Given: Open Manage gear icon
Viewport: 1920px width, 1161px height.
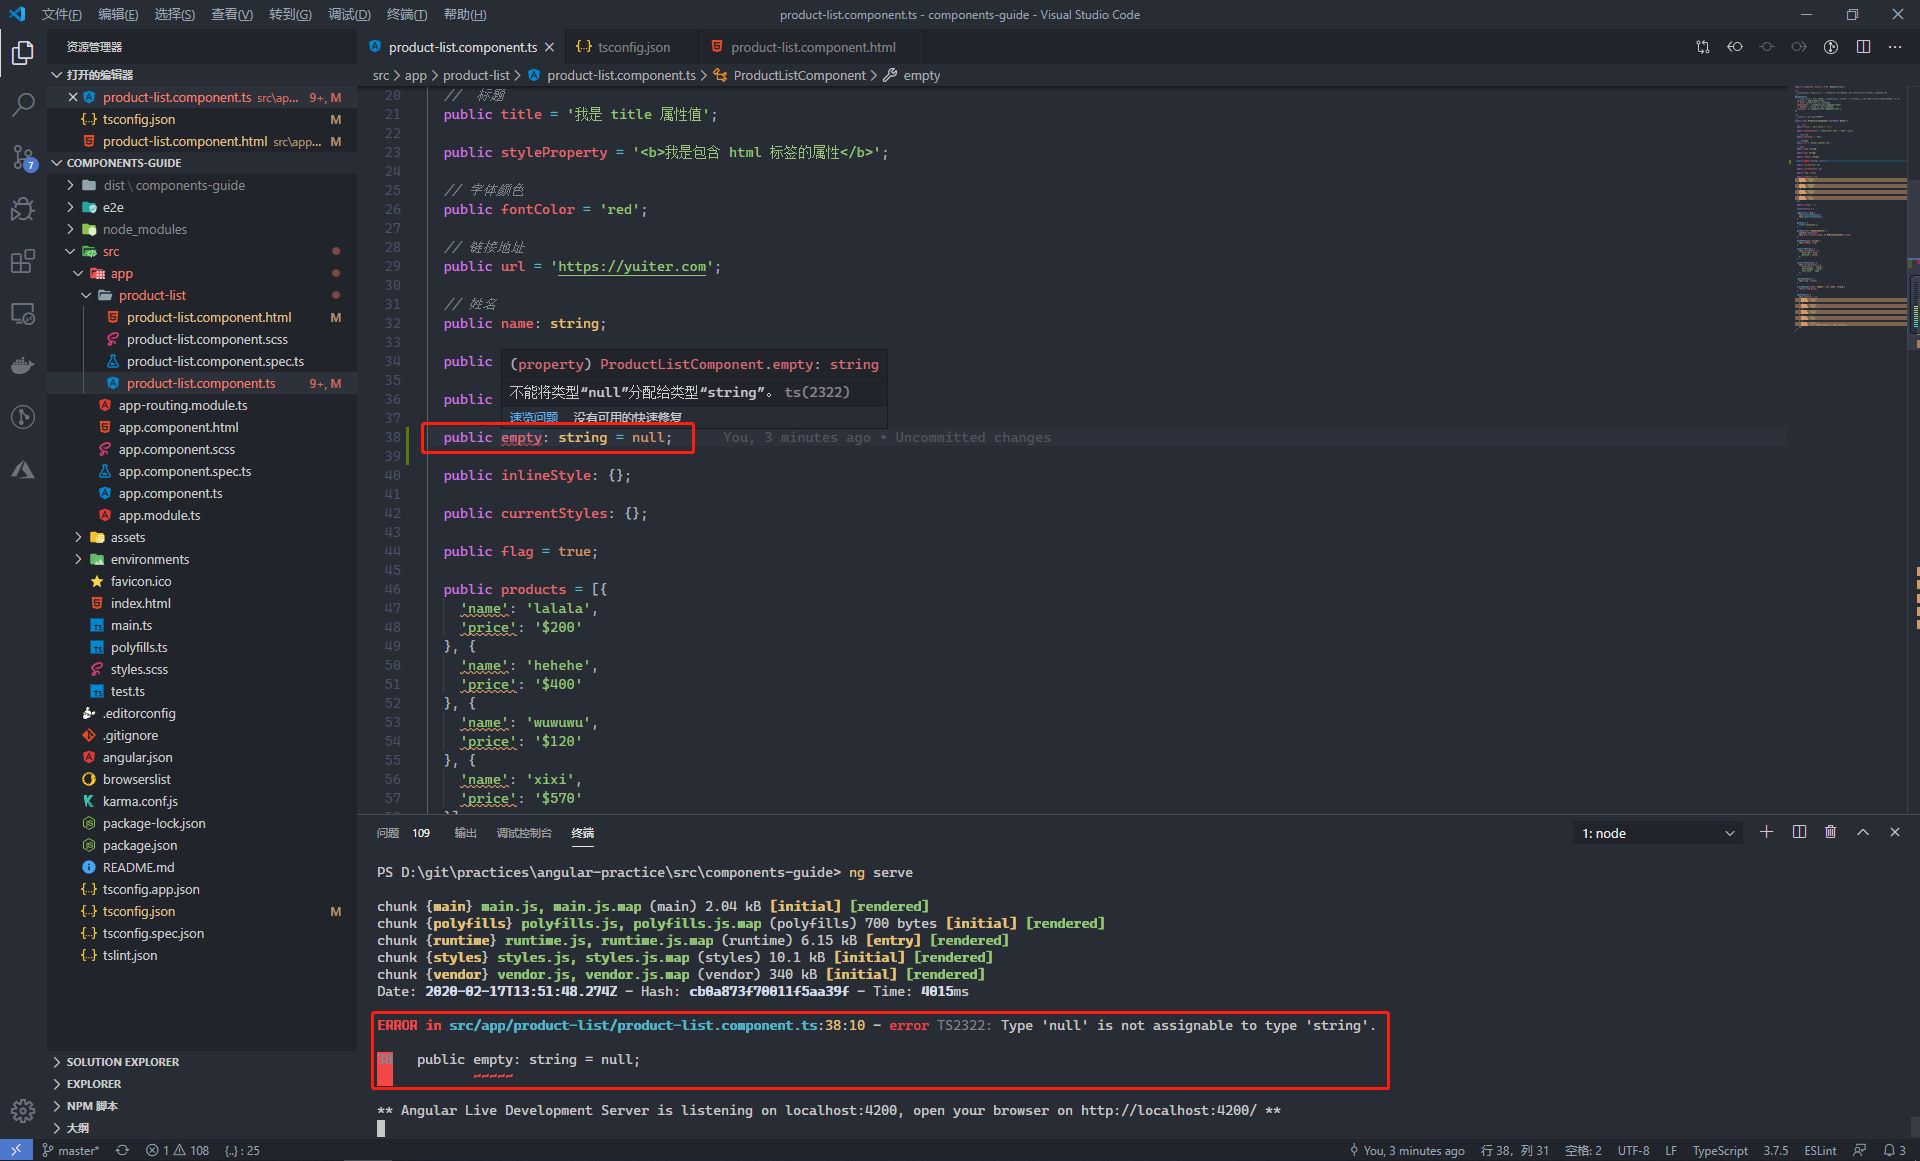Looking at the screenshot, I should (x=23, y=1110).
